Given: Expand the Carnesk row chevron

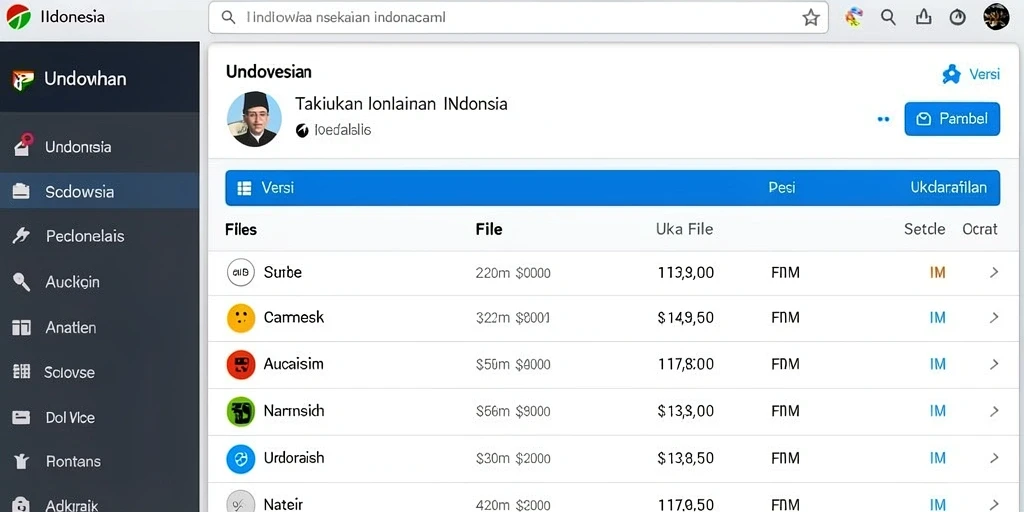Looking at the screenshot, I should point(994,318).
